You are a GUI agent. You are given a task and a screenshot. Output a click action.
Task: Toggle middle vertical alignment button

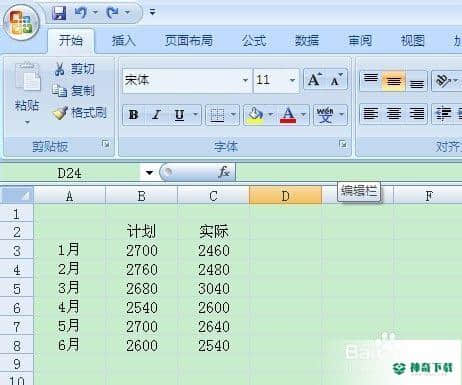394,80
